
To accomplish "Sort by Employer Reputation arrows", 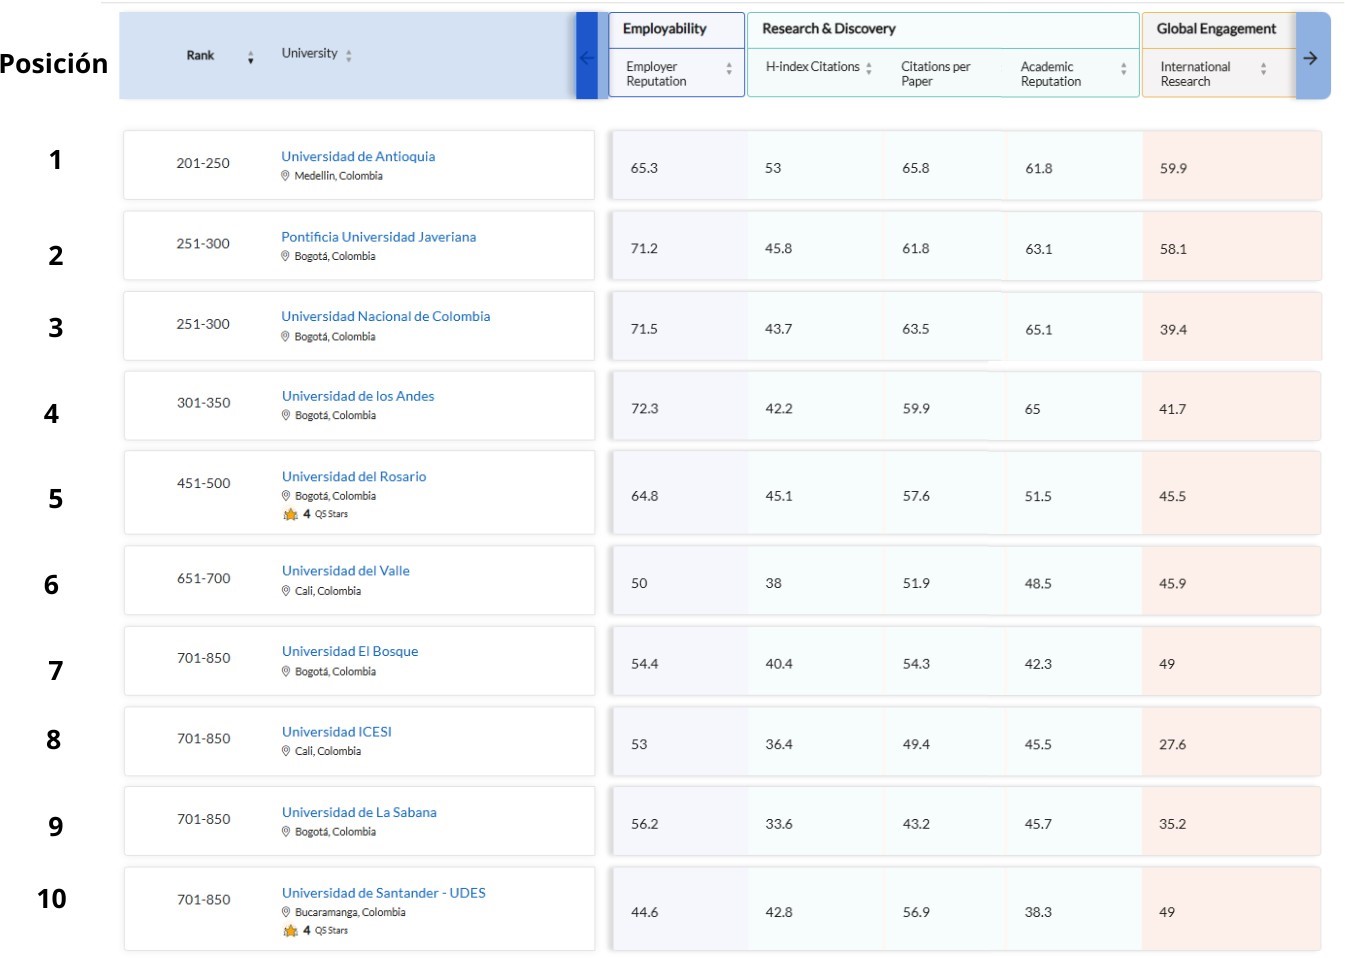I will click(729, 69).
